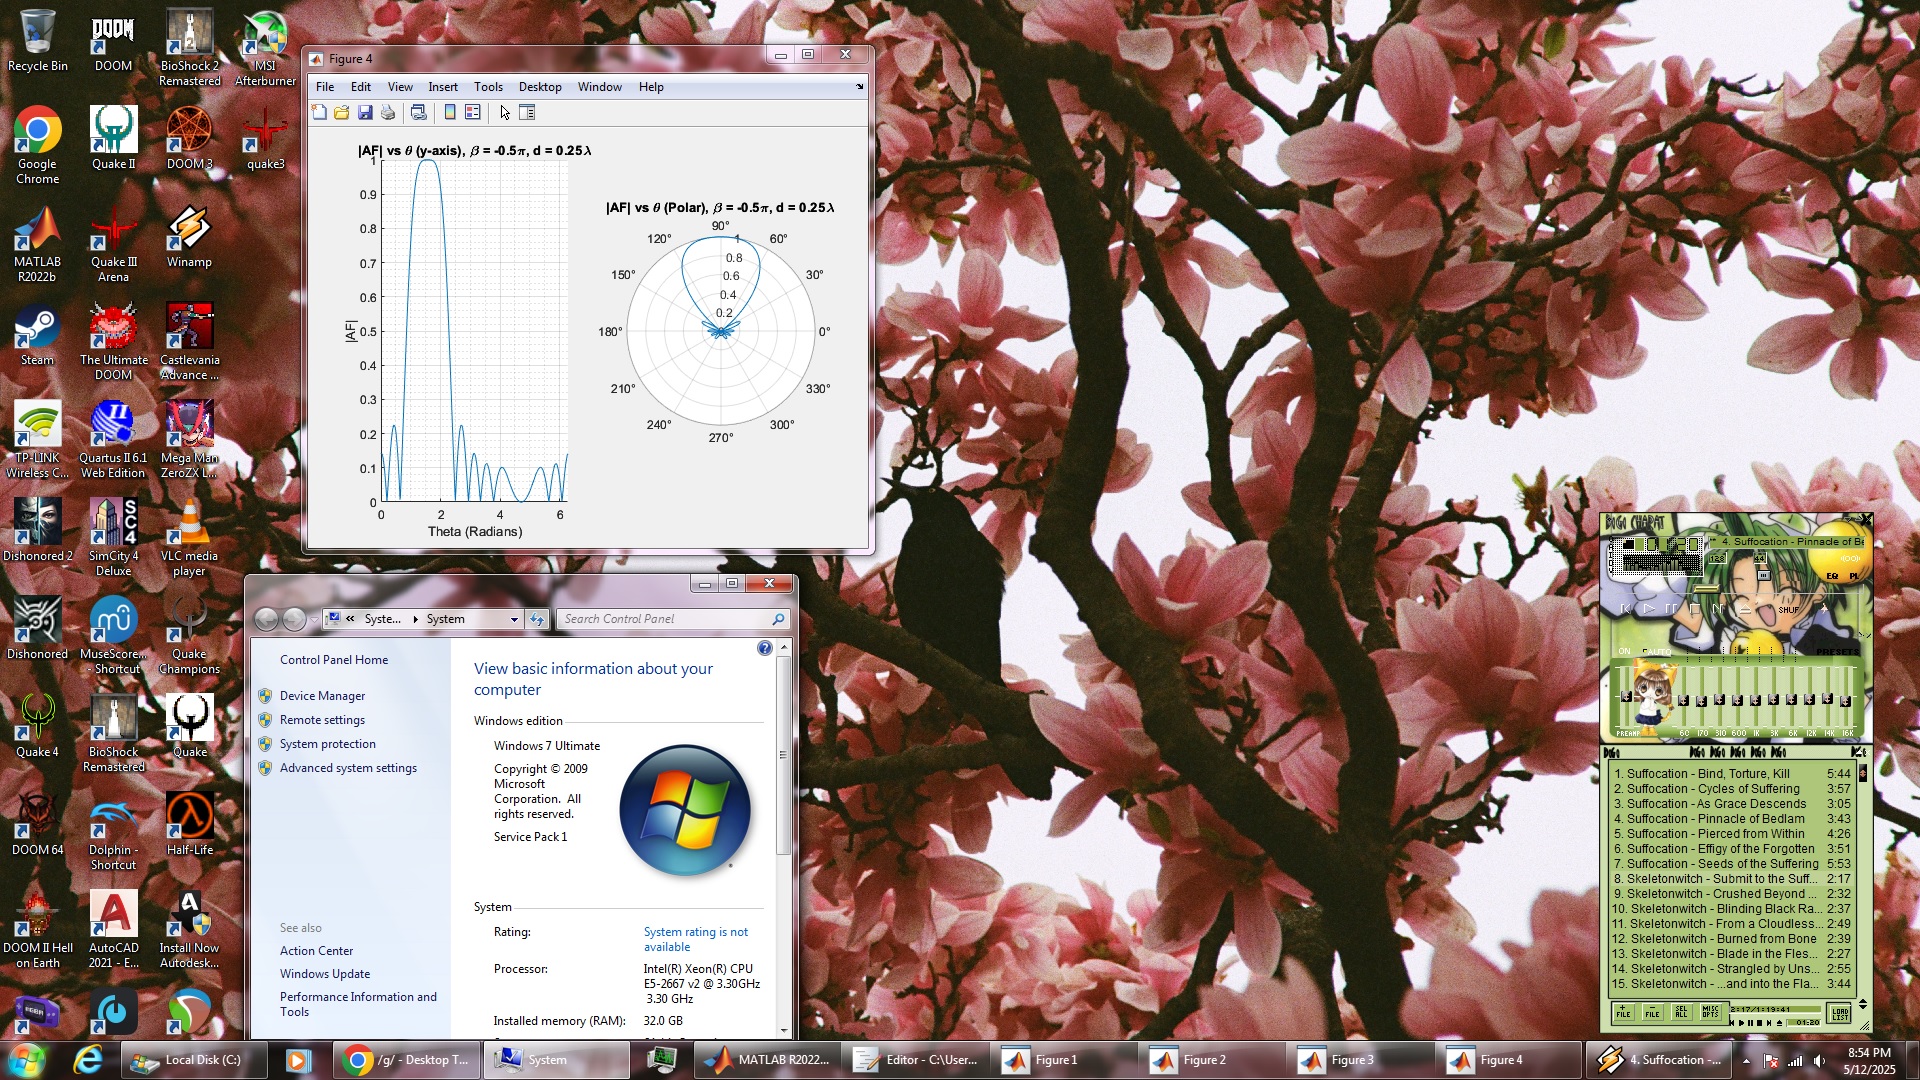Open Internet Explorer from the taskbar
Image resolution: width=1920 pixels, height=1080 pixels.
tap(88, 1060)
